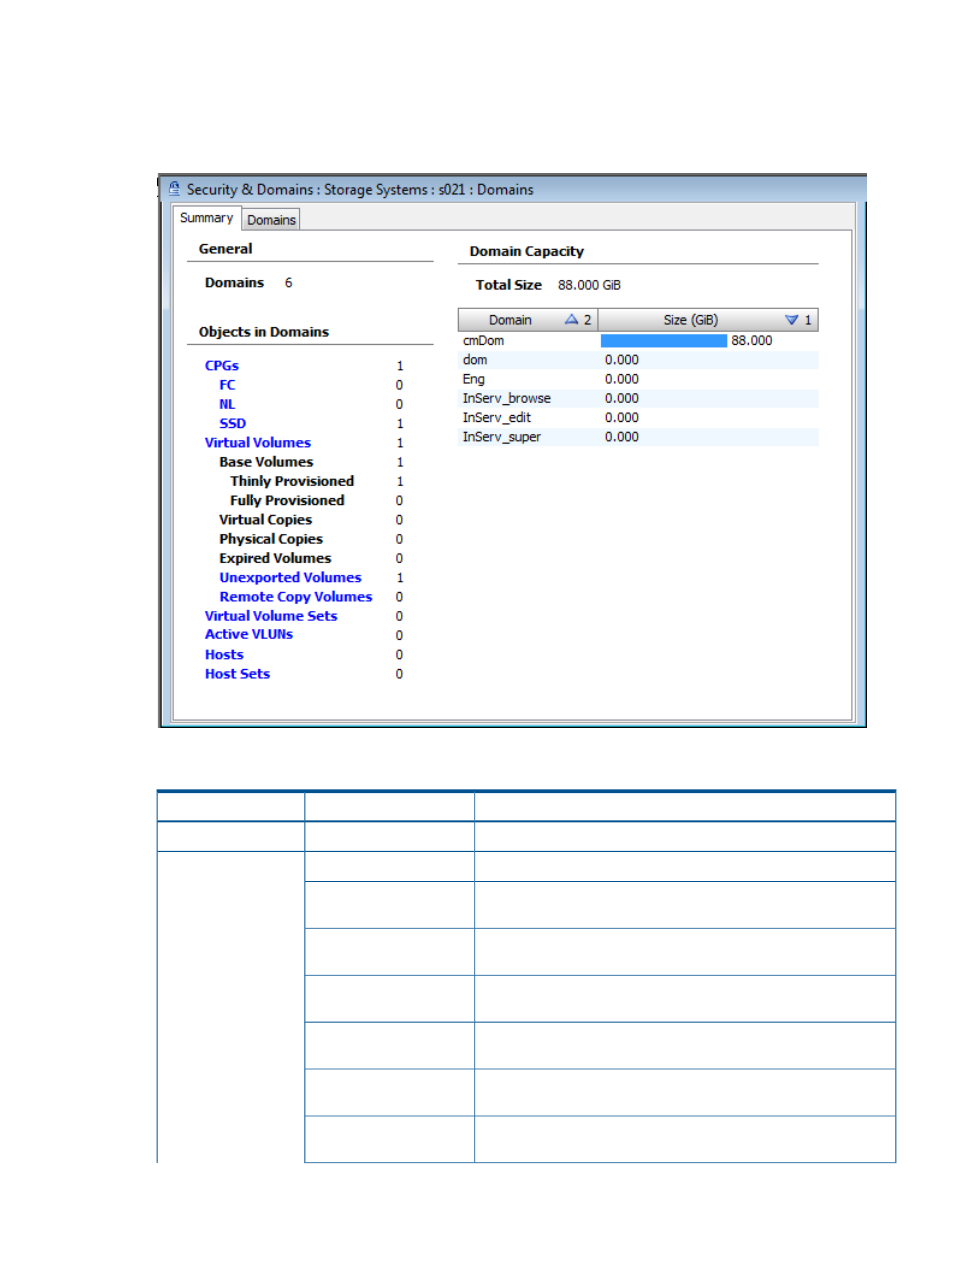Click the Fully Provisioned label
The width and height of the screenshot is (954, 1270).
[287, 501]
